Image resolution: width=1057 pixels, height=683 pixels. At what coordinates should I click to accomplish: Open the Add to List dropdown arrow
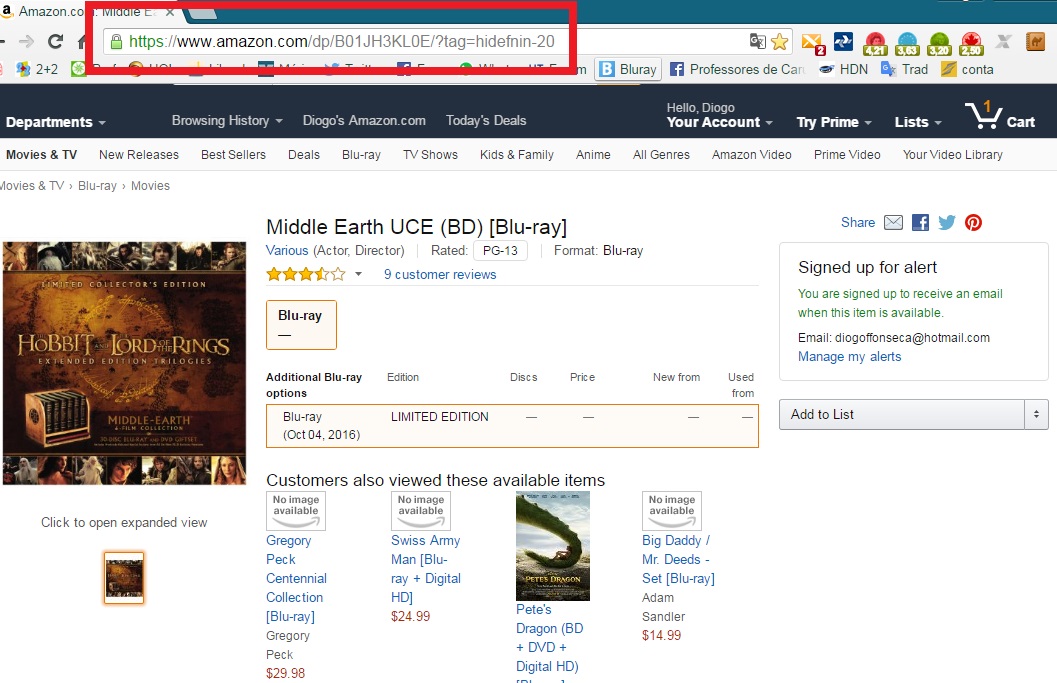1036,414
